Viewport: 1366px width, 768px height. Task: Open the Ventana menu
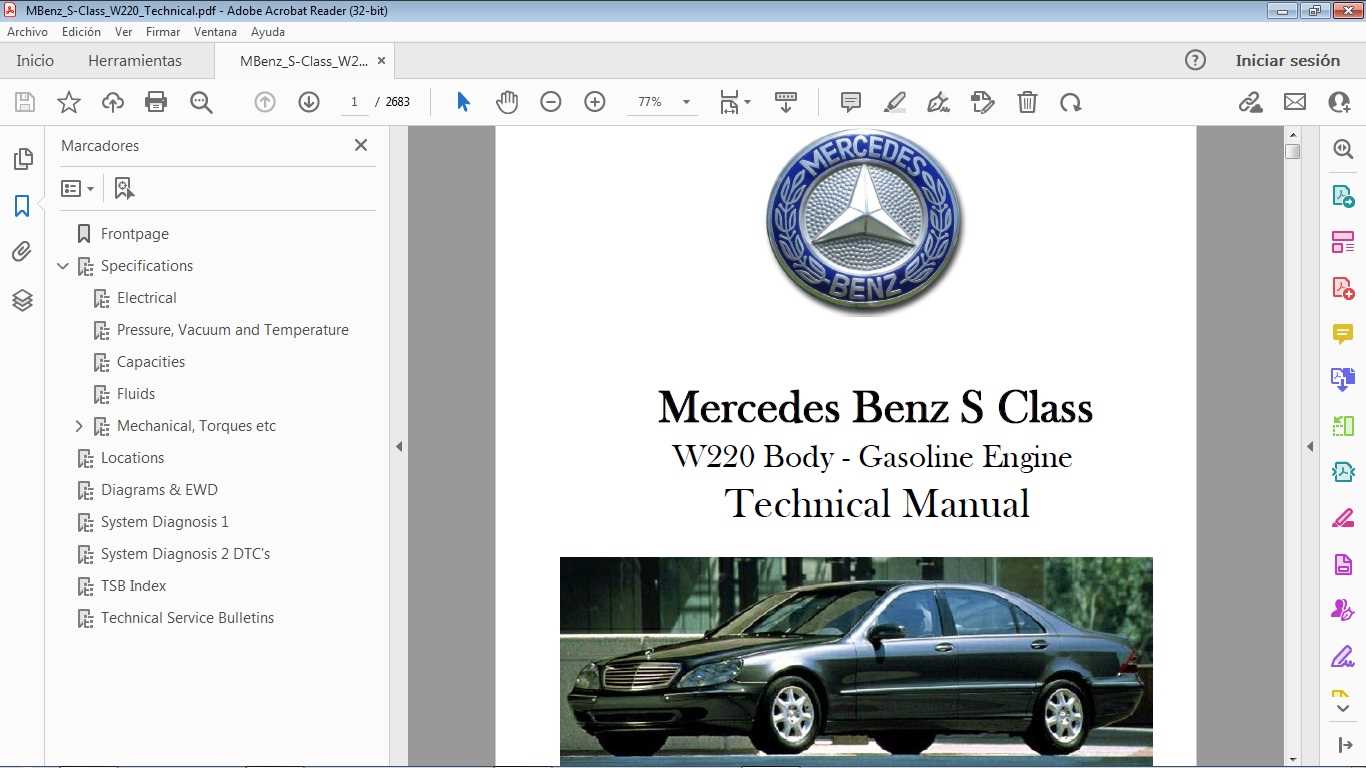tap(216, 32)
